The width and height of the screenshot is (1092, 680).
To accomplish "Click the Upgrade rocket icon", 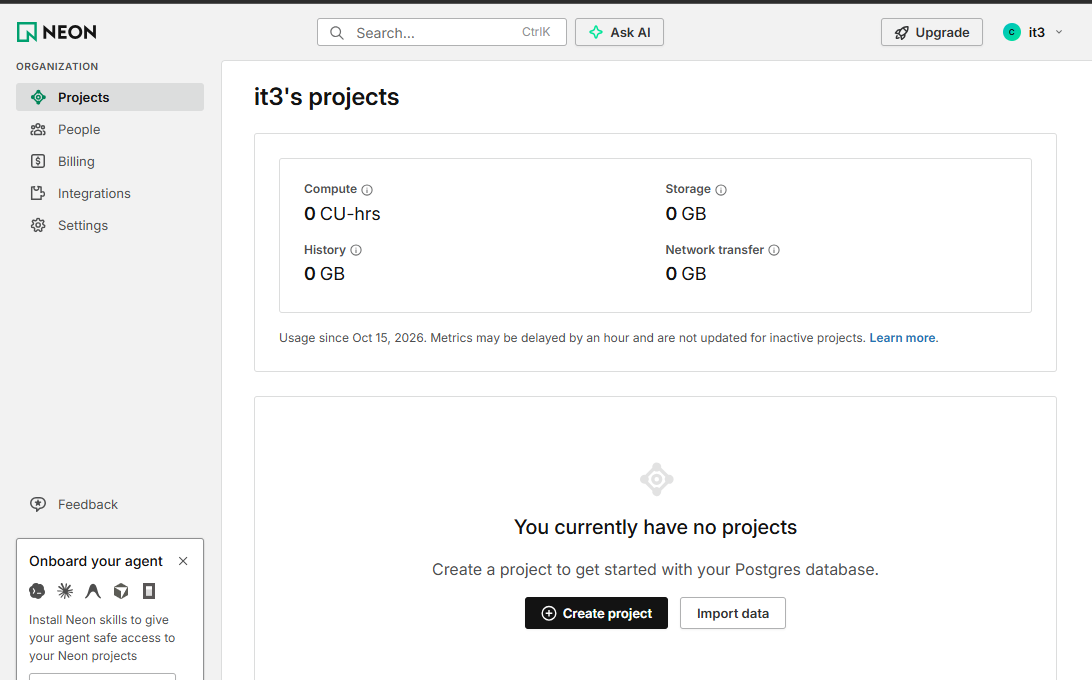I will tap(902, 33).
